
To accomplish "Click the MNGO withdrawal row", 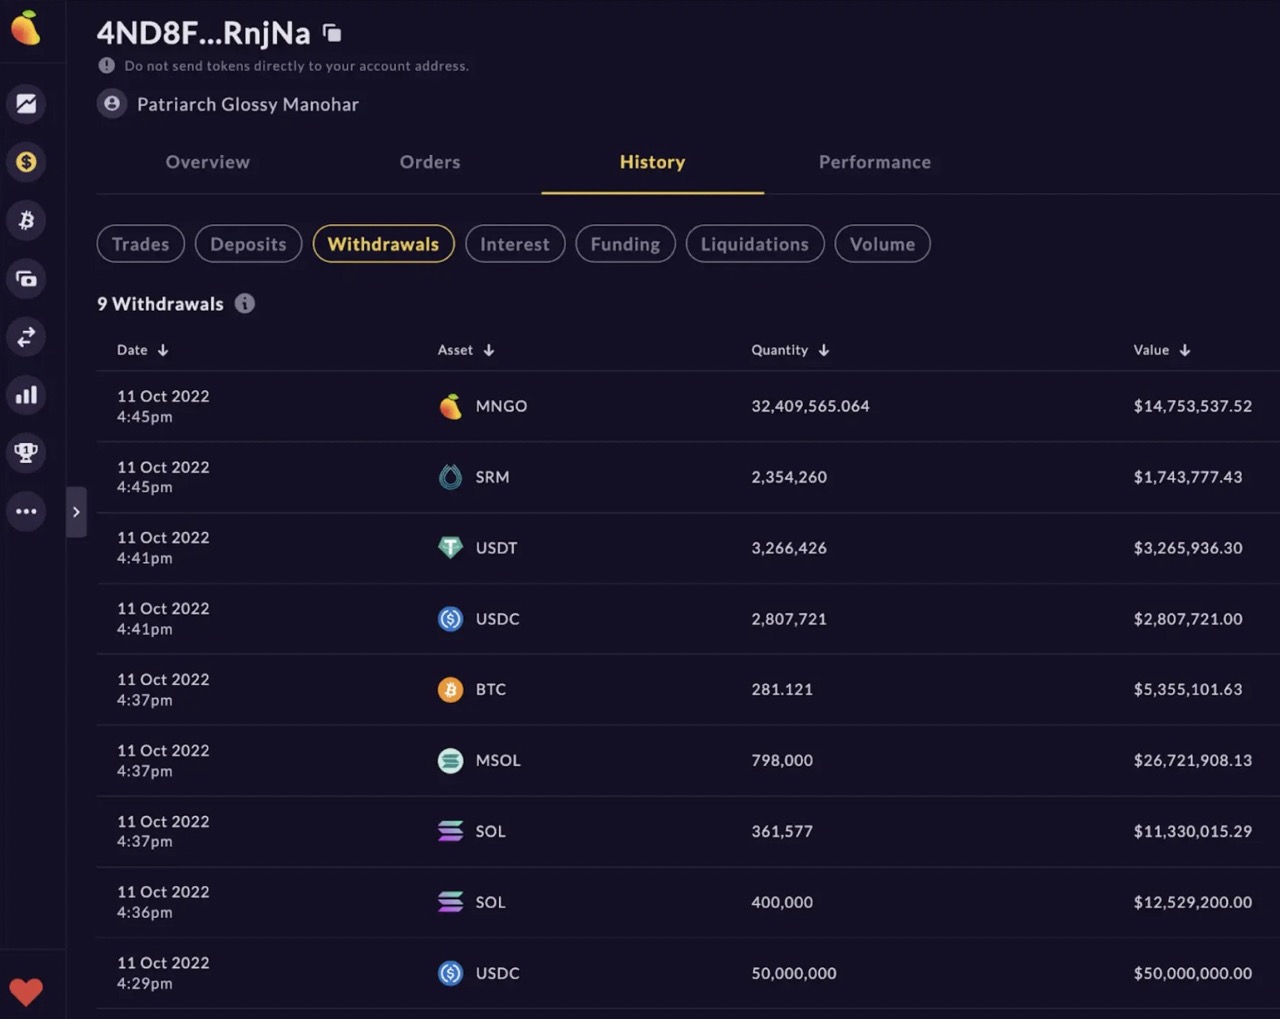I will tap(680, 406).
